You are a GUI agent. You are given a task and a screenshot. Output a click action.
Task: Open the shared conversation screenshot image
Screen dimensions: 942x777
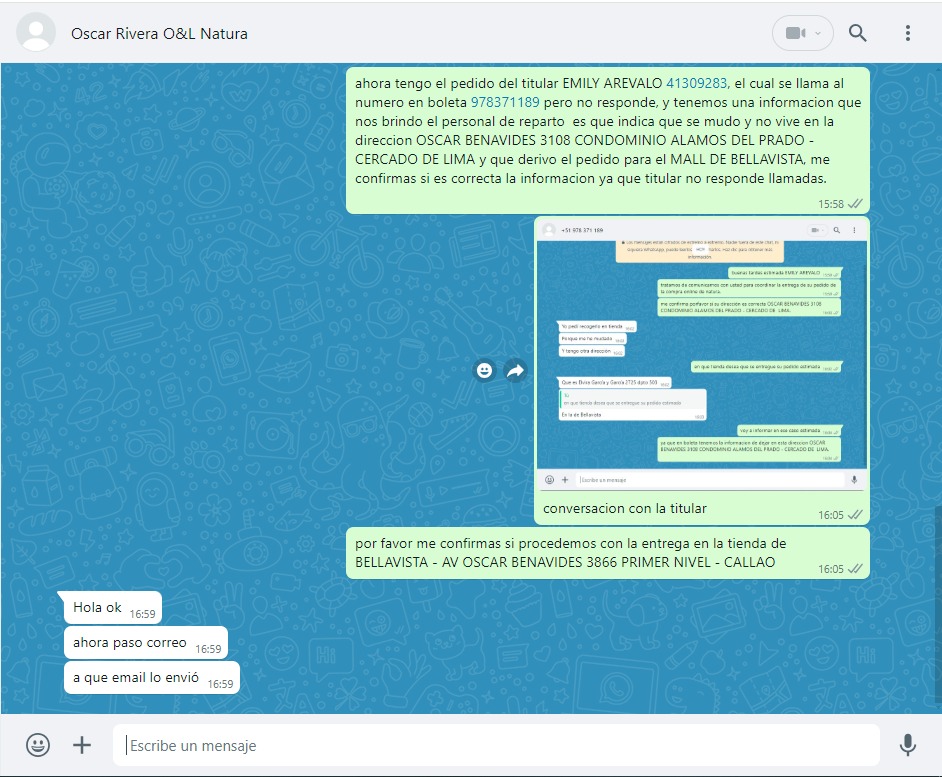click(x=701, y=355)
